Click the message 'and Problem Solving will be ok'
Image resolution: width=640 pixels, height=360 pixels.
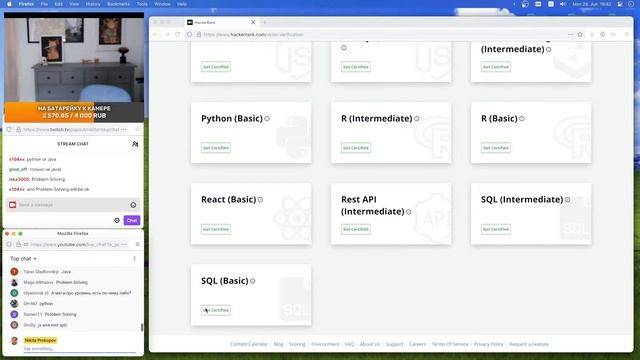tap(58, 189)
